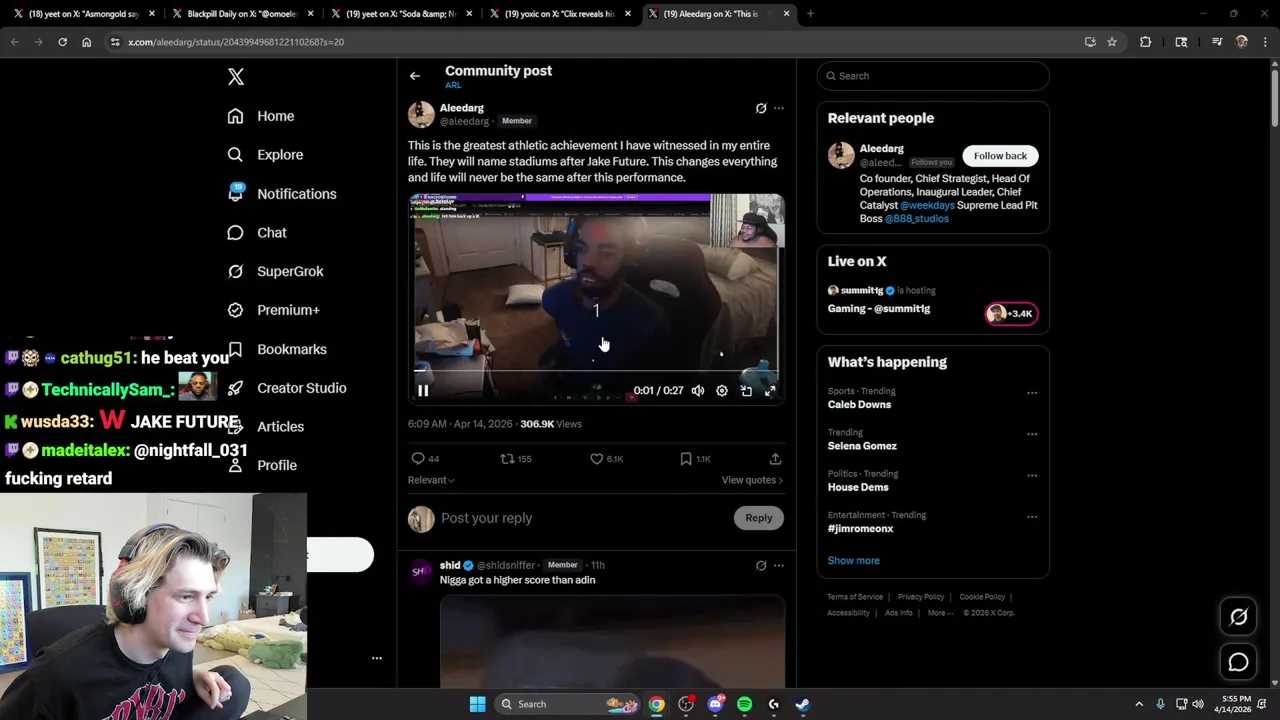
Task: Click the browser home button
Action: [x=86, y=42]
